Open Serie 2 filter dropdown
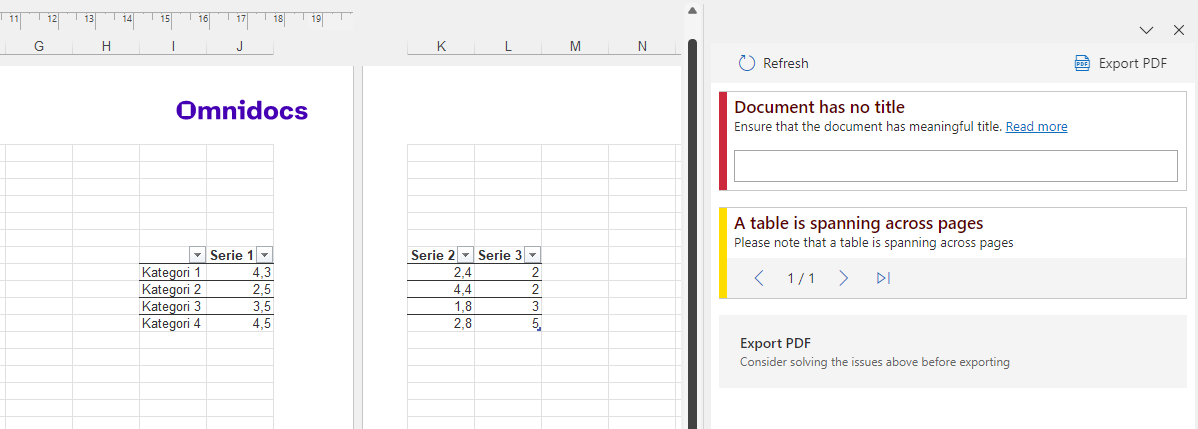 tap(465, 255)
